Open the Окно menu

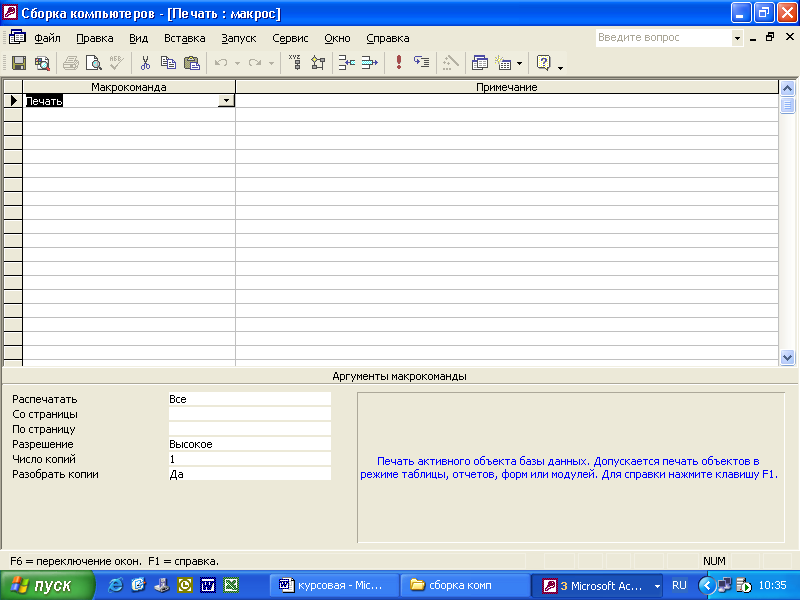click(337, 38)
